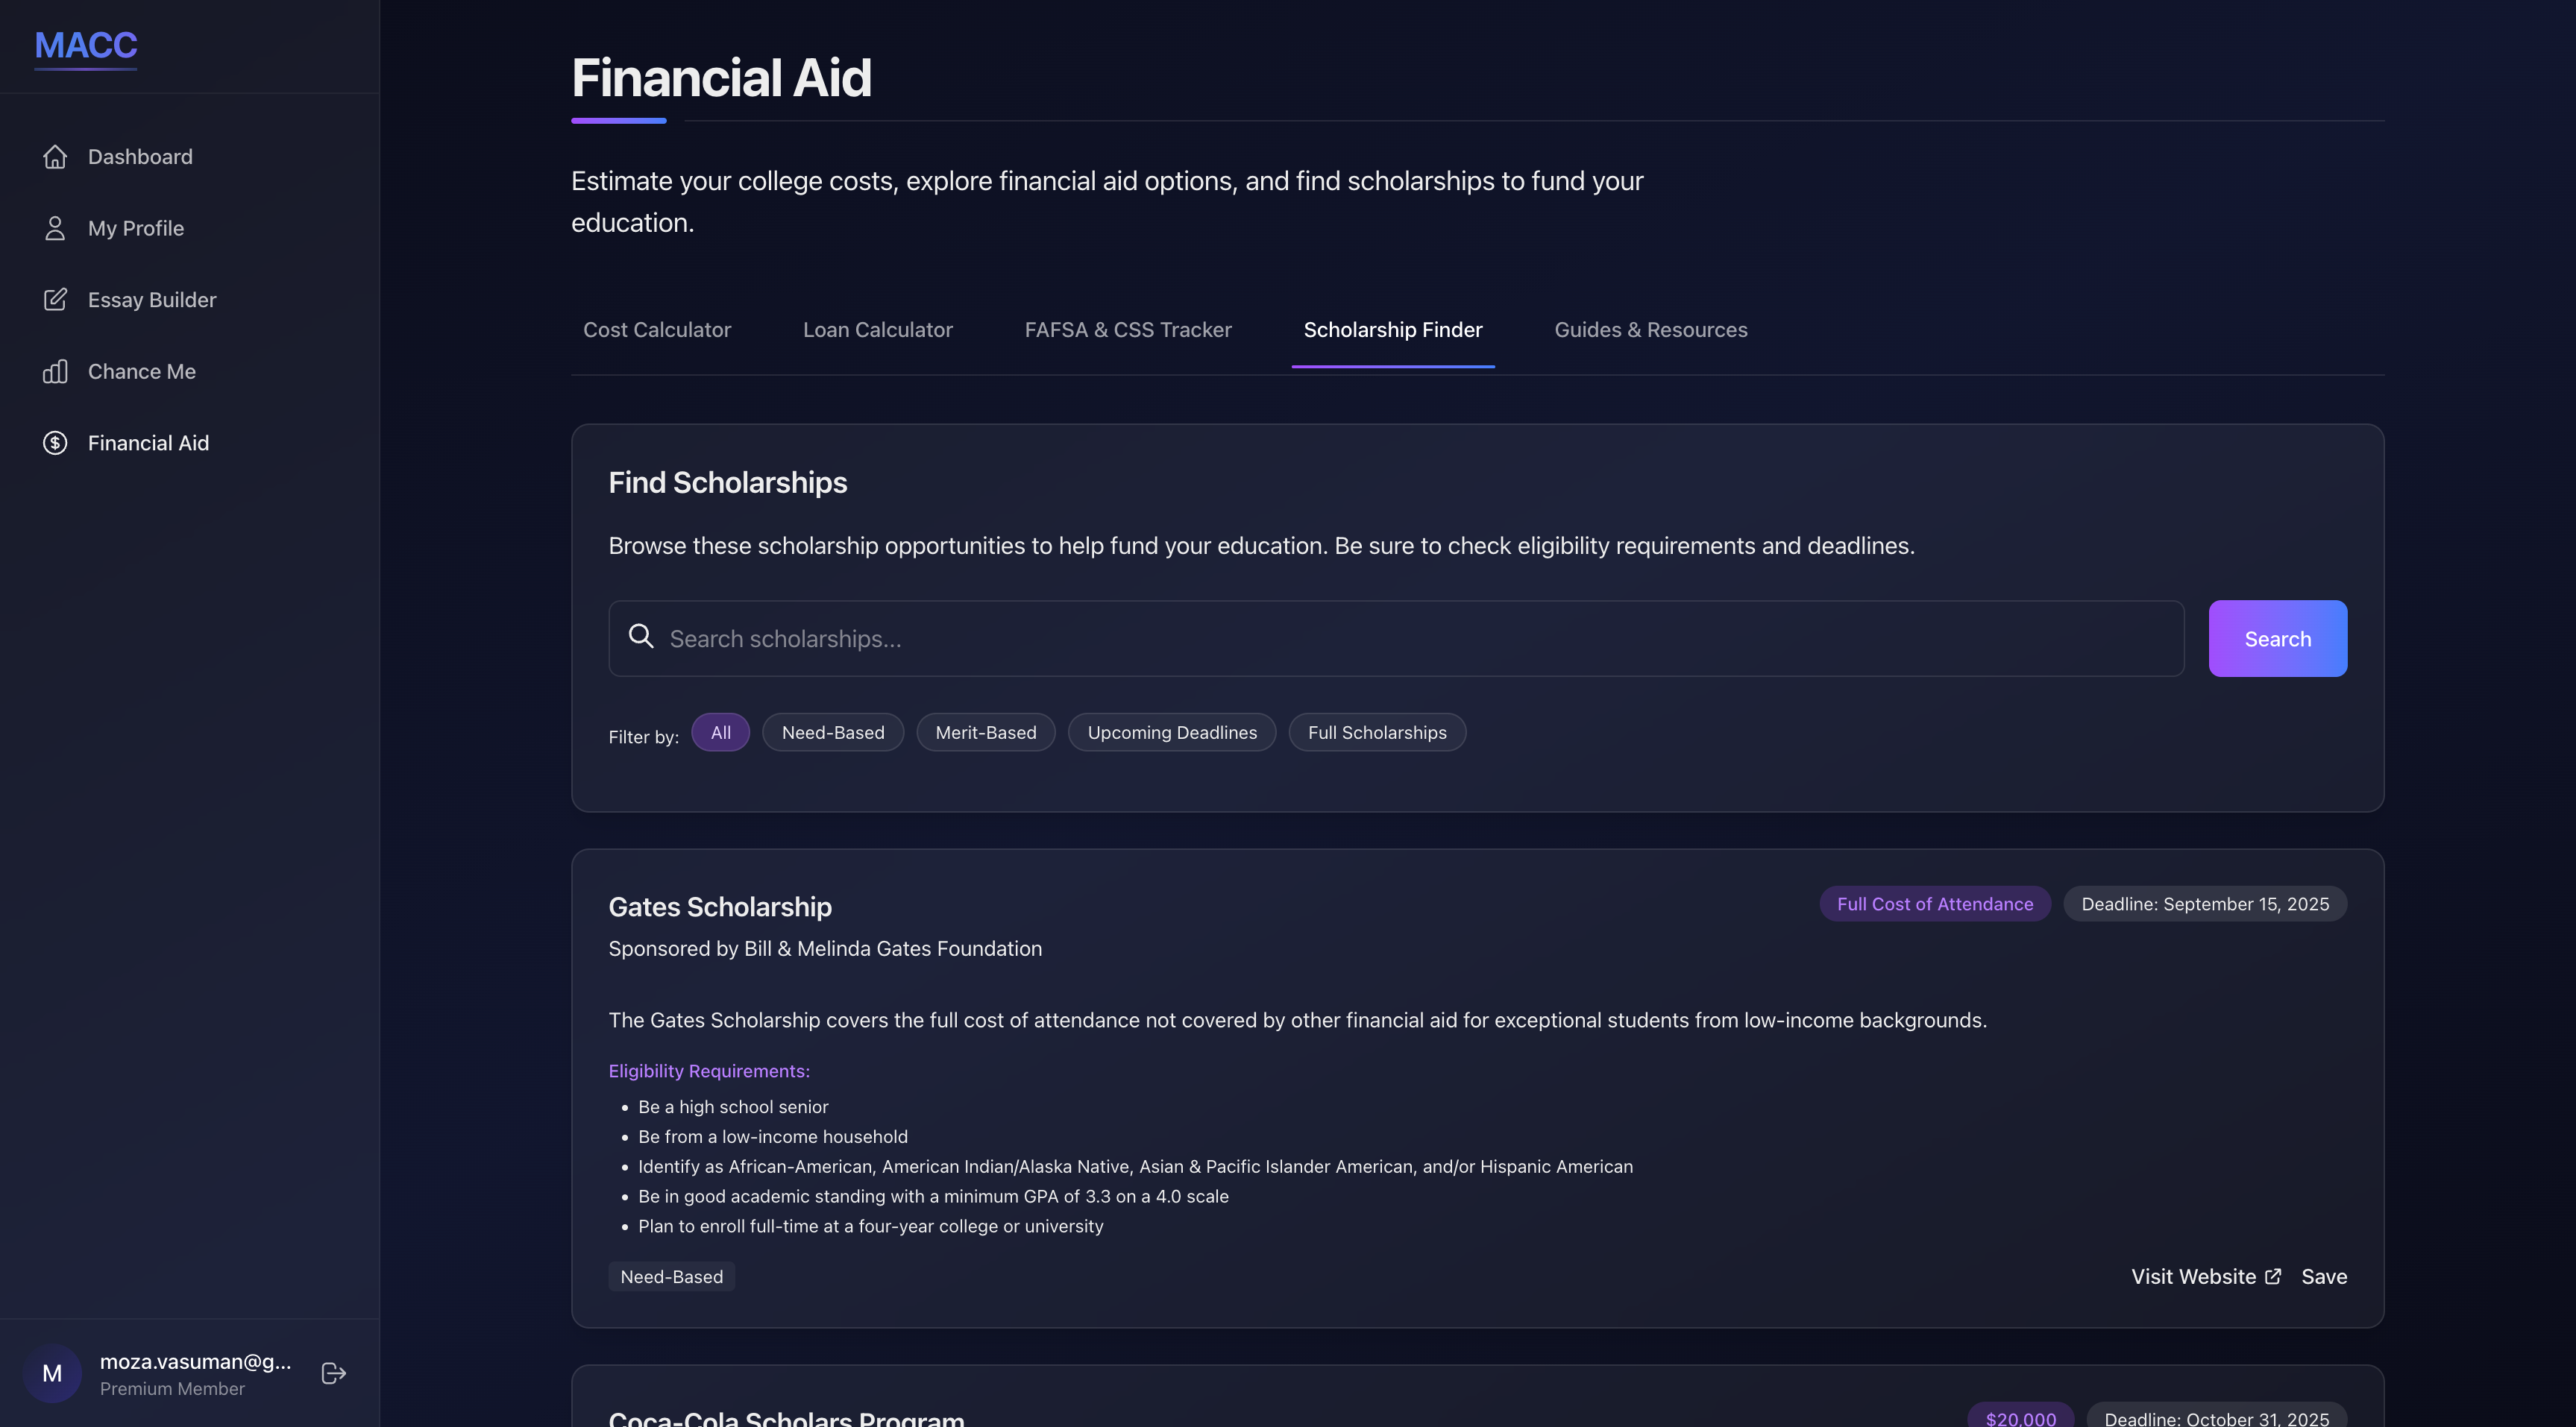This screenshot has height=1427, width=2576.
Task: Click the Dashboard home icon
Action: click(55, 157)
